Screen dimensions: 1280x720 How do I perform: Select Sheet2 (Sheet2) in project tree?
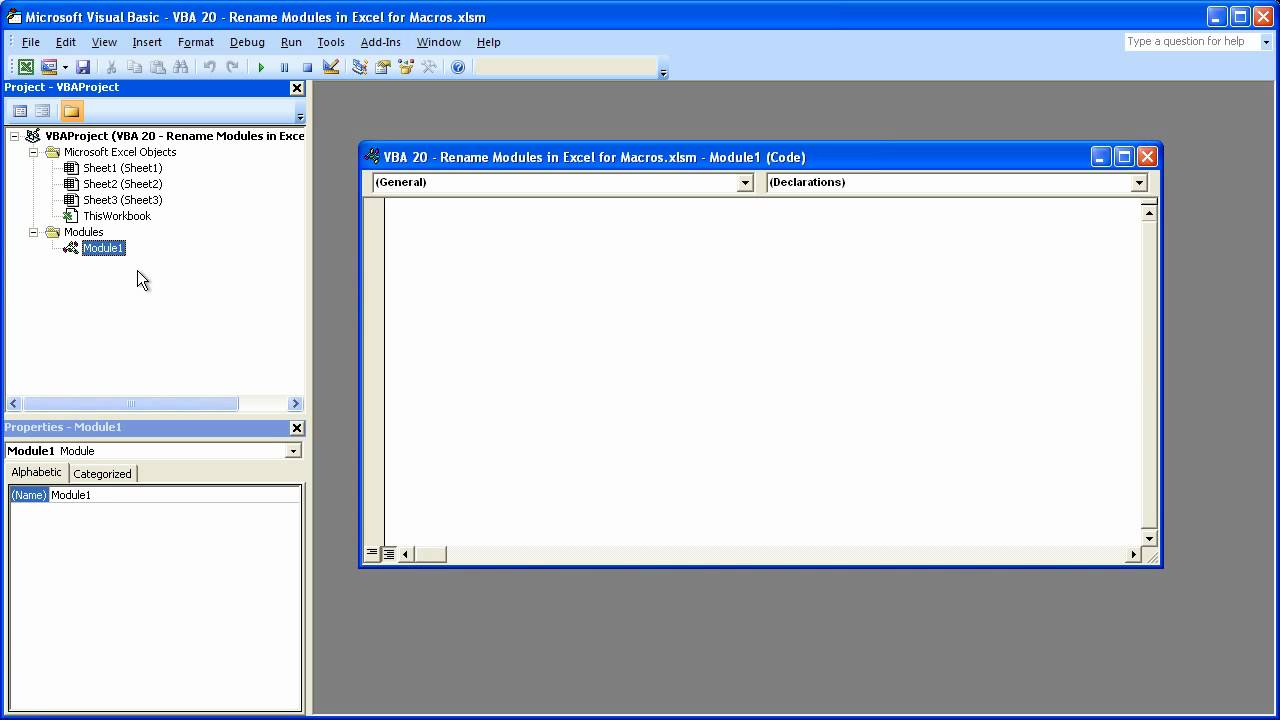click(122, 184)
